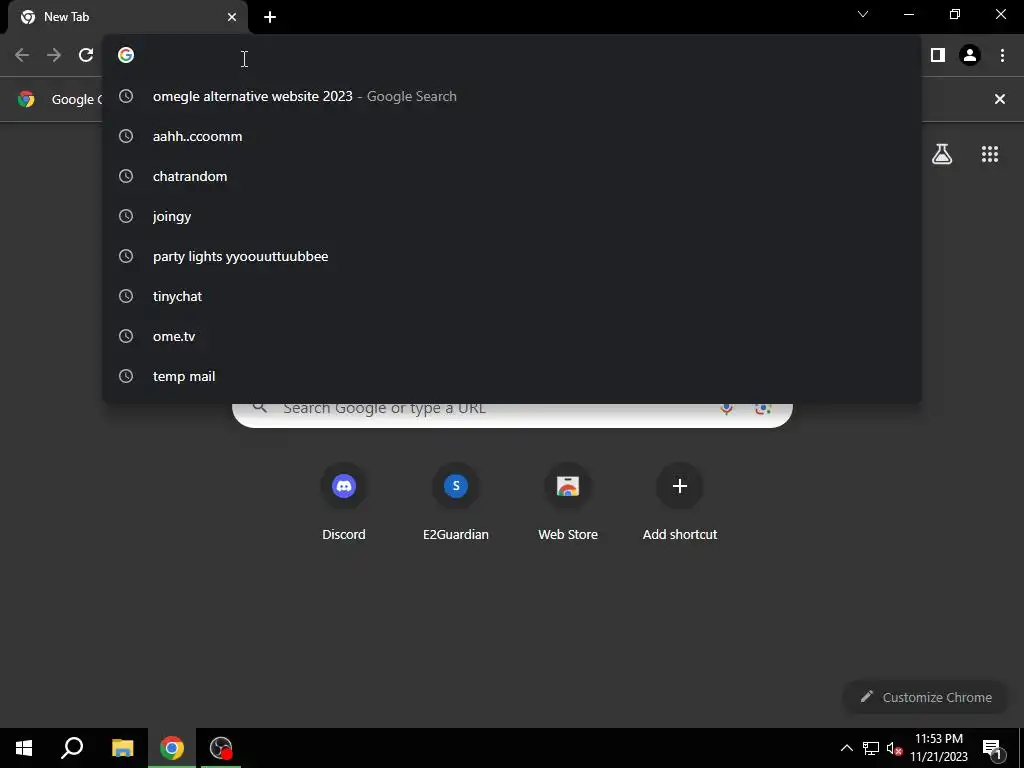Image resolution: width=1024 pixels, height=768 pixels.
Task: Open the Windows Start menu
Action: tap(24, 748)
